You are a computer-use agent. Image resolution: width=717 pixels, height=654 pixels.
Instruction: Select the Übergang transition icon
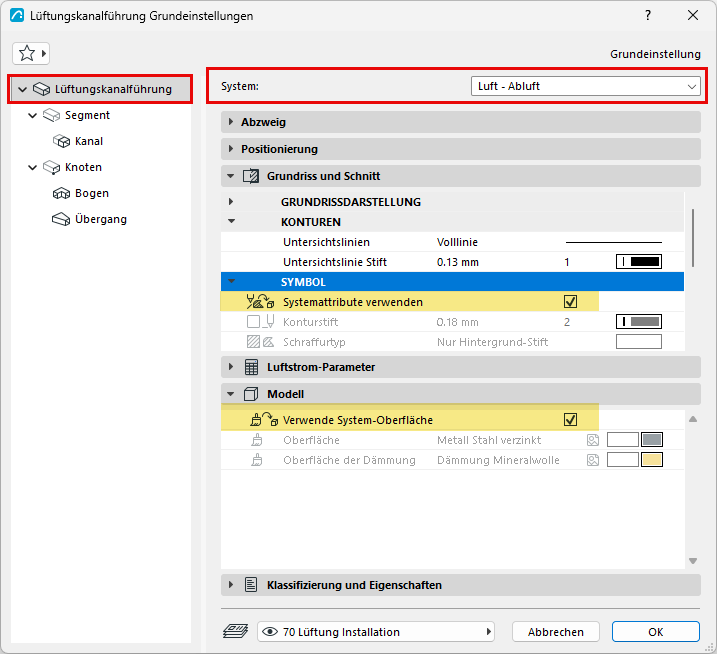pos(61,220)
